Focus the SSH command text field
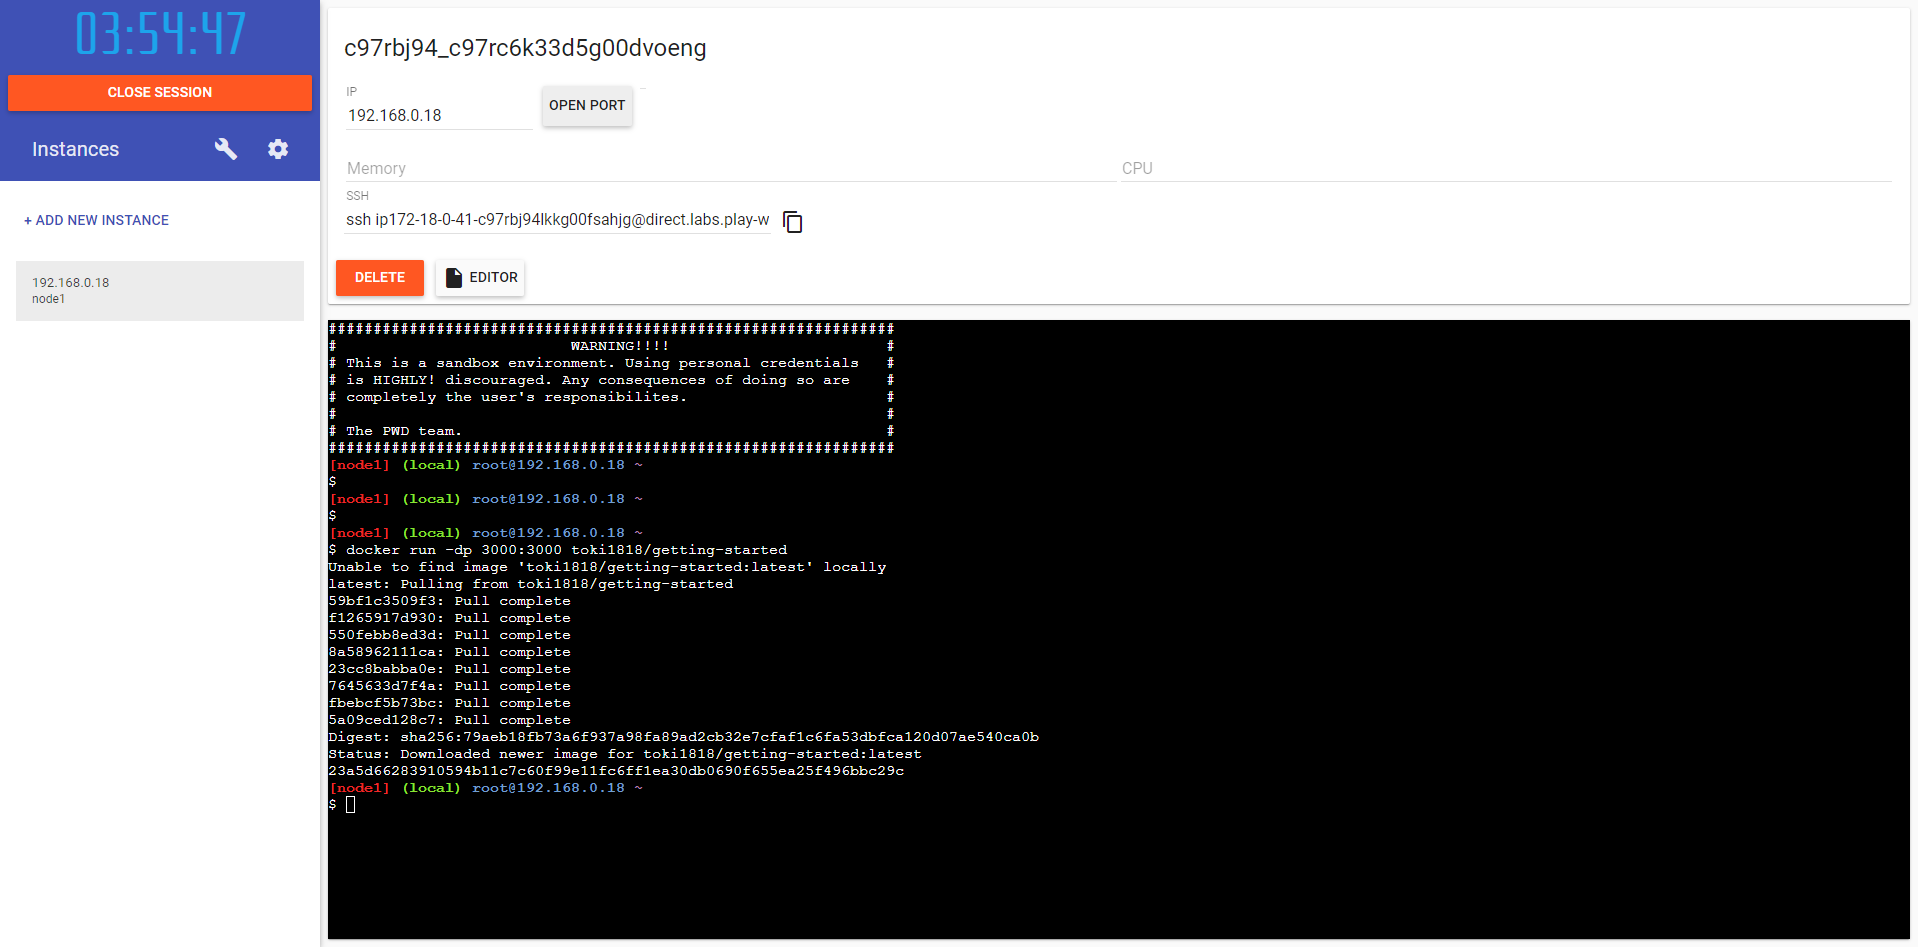This screenshot has width=1918, height=947. pos(557,220)
